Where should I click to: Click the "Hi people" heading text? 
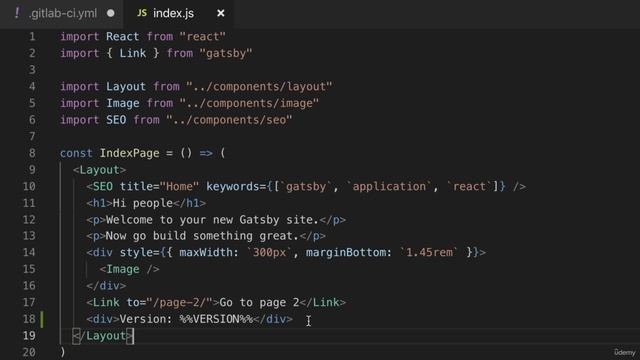click(143, 203)
